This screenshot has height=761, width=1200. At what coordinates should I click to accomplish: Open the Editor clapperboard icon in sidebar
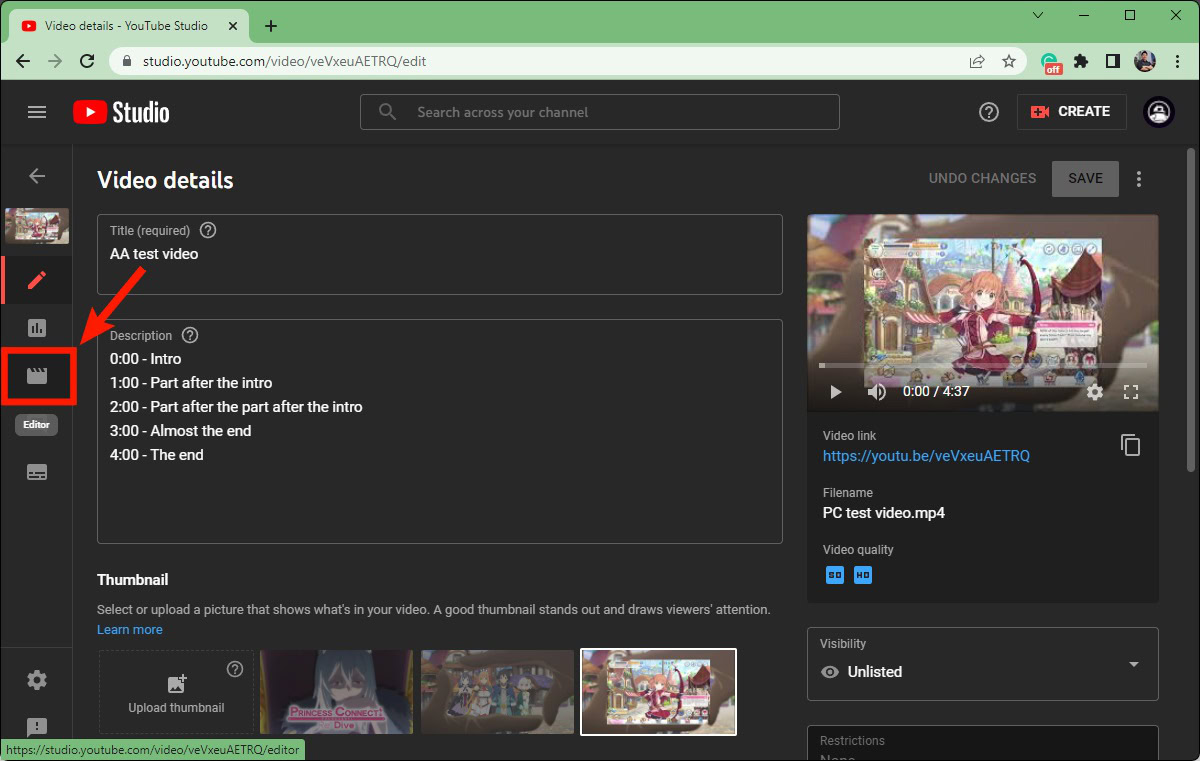tap(37, 376)
